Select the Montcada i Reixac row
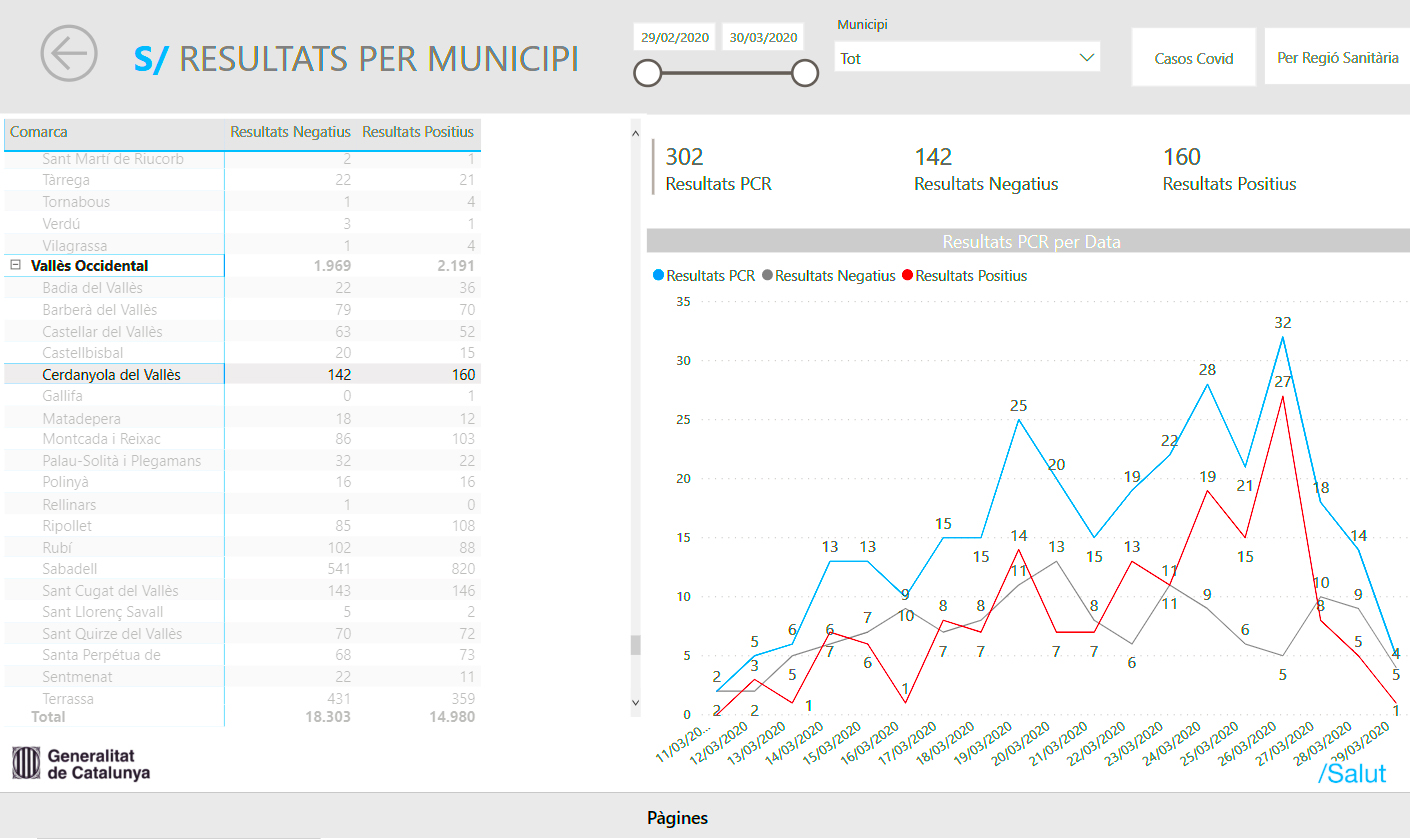 pos(242,439)
